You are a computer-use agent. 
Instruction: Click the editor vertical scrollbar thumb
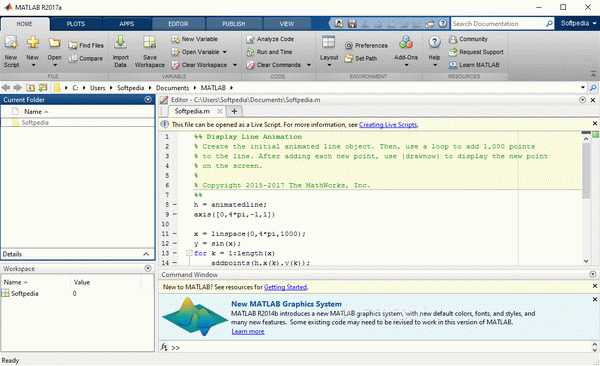pos(586,171)
